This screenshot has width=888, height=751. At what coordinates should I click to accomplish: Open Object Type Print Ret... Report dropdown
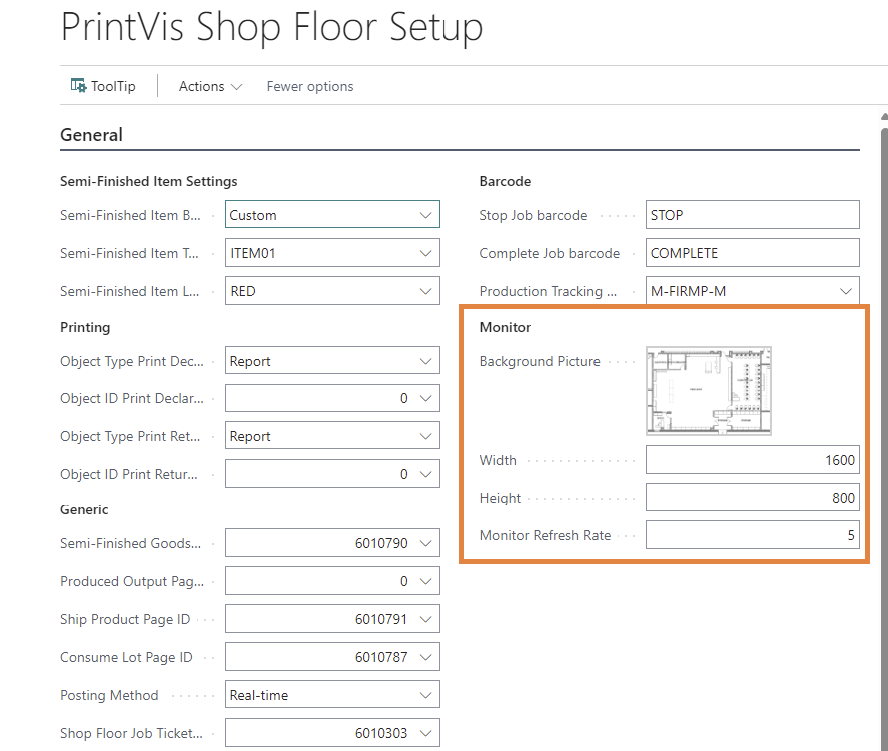click(x=425, y=436)
